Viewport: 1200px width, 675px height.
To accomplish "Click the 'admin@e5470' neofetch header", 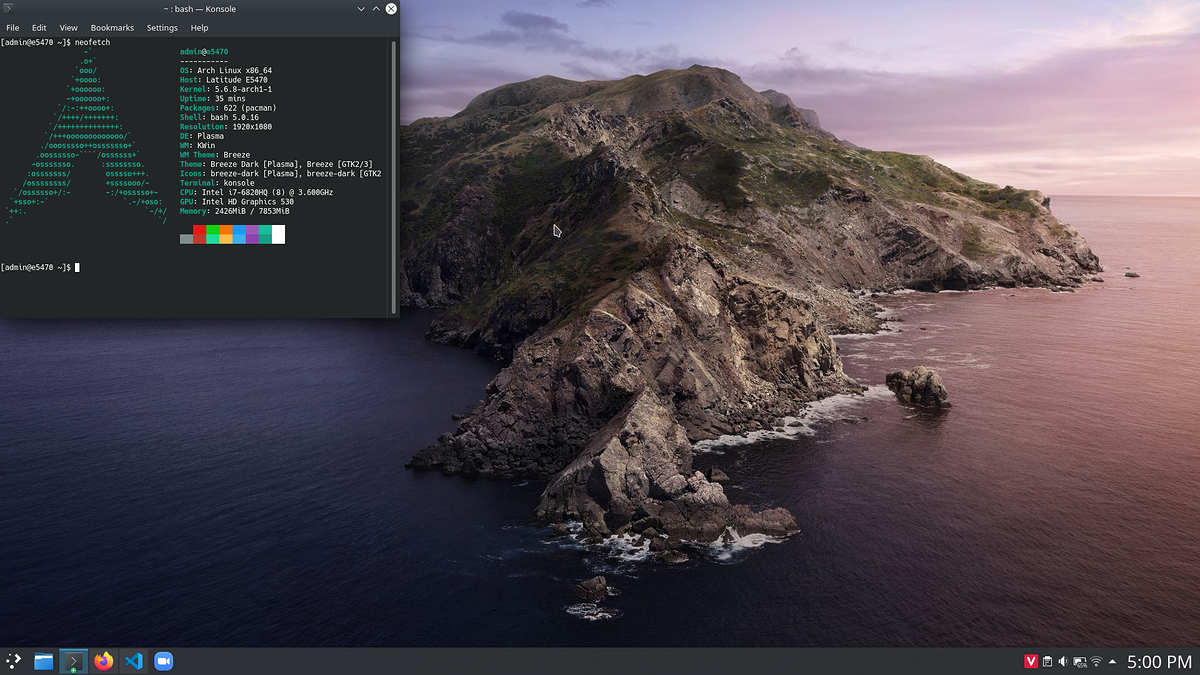I will pos(204,52).
